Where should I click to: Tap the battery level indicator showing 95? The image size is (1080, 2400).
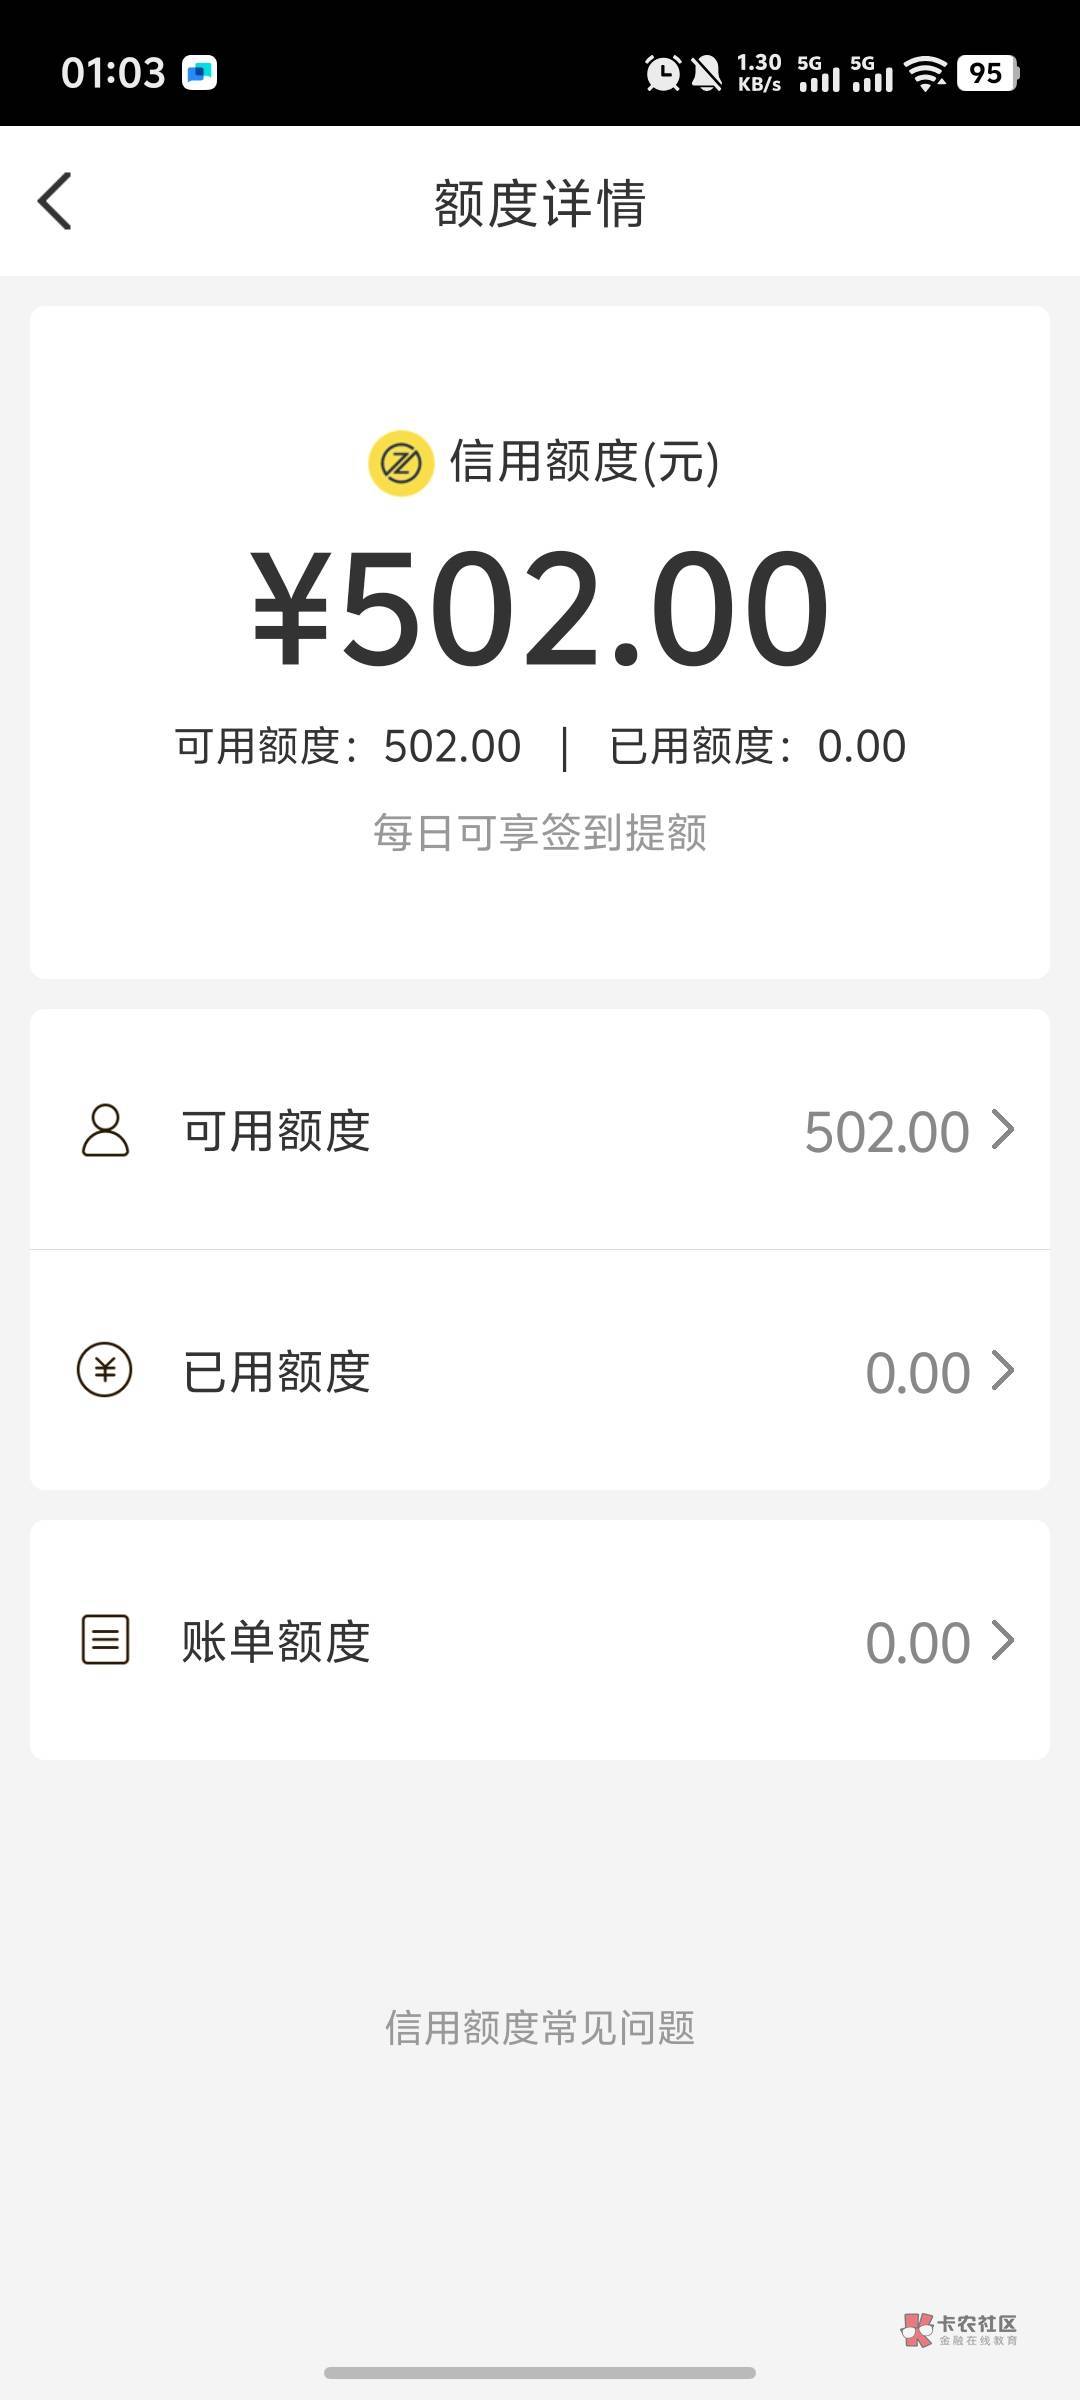coord(987,73)
